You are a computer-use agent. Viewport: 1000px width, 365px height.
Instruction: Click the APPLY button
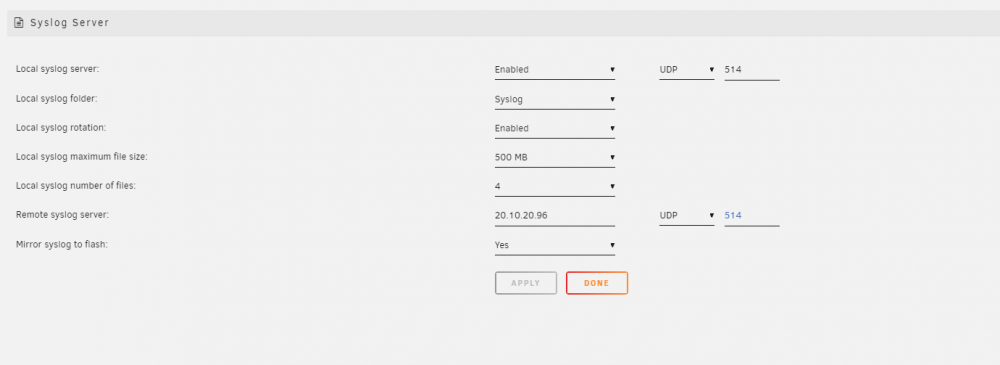point(526,283)
